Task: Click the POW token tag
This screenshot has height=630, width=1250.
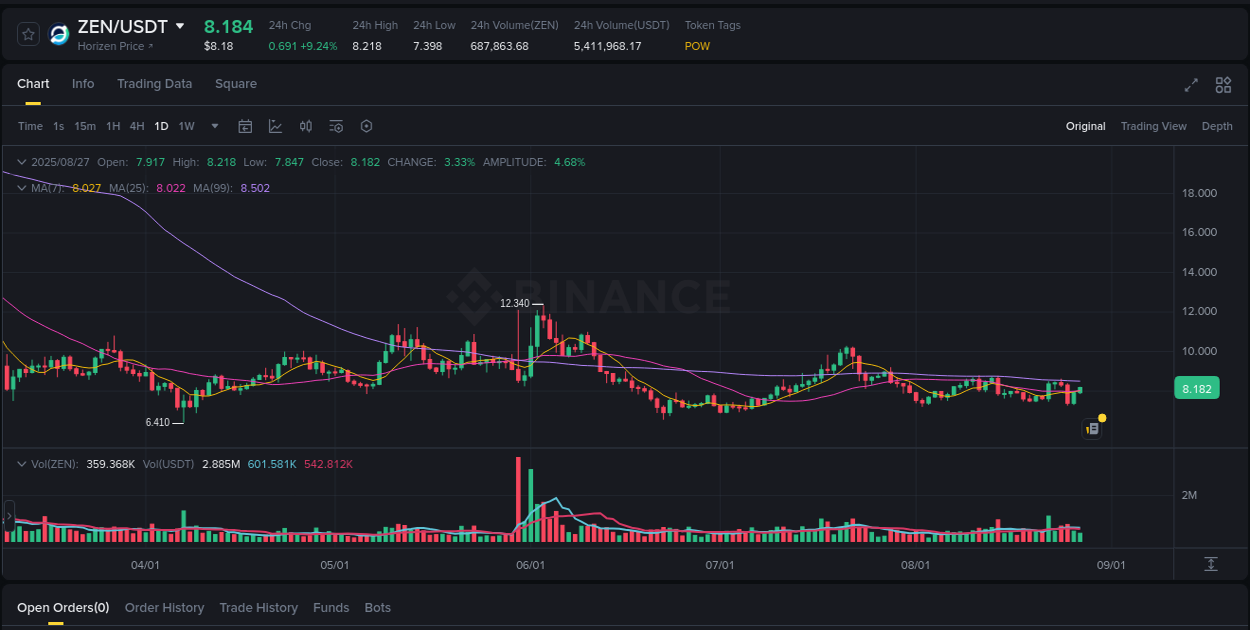Action: (697, 46)
